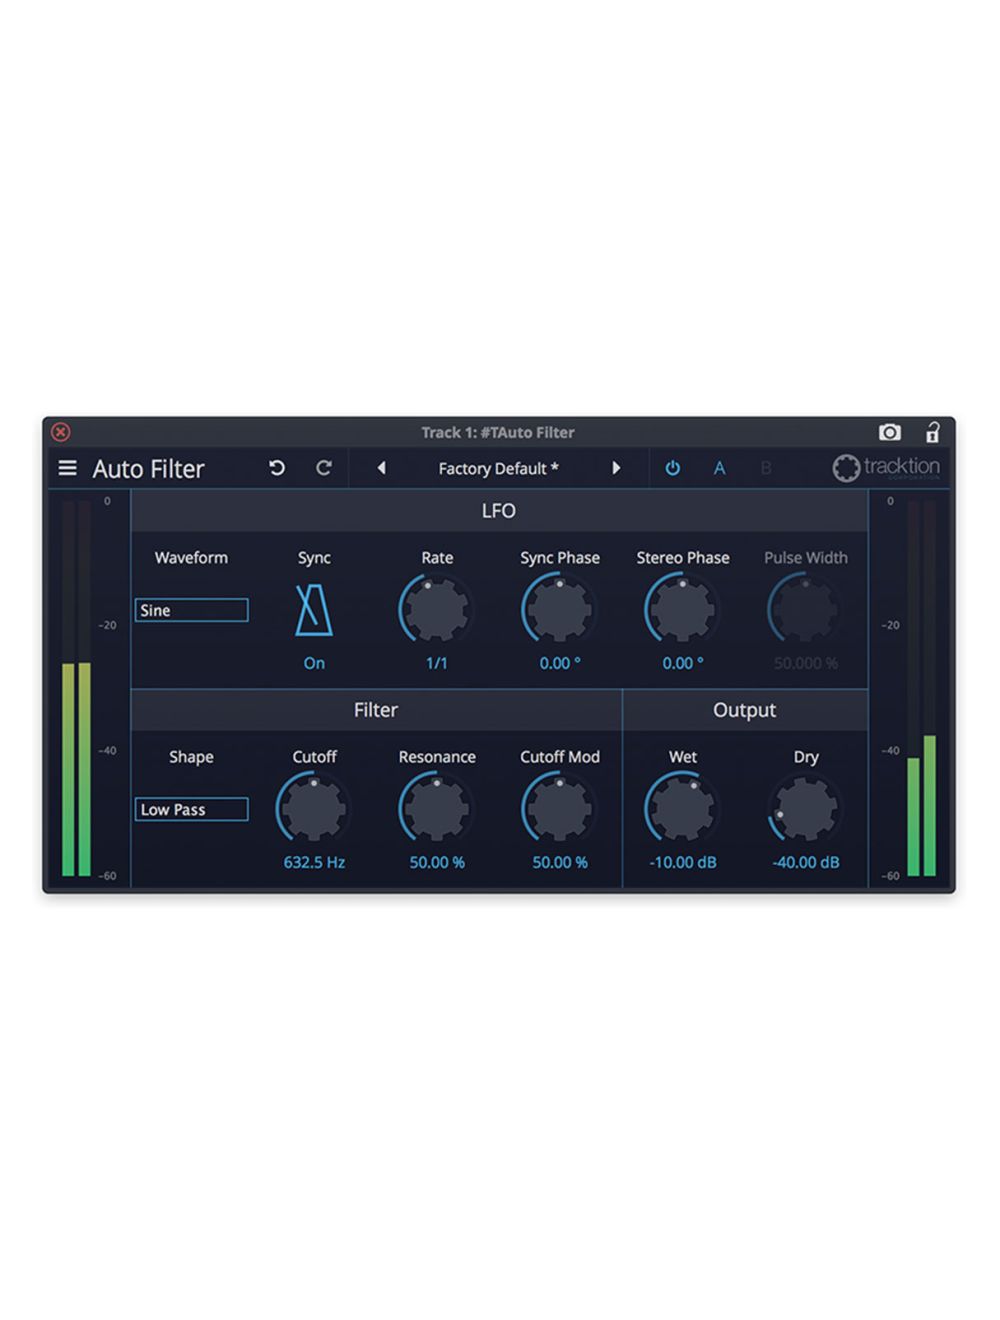Toggle the padlock to lock the plugin window

click(x=933, y=432)
